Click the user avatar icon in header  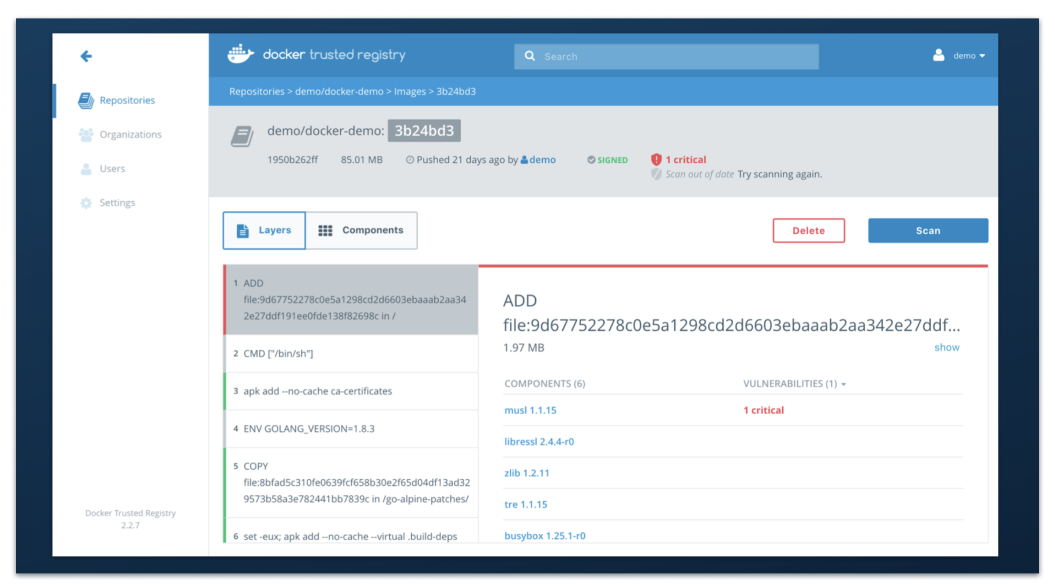tap(939, 55)
